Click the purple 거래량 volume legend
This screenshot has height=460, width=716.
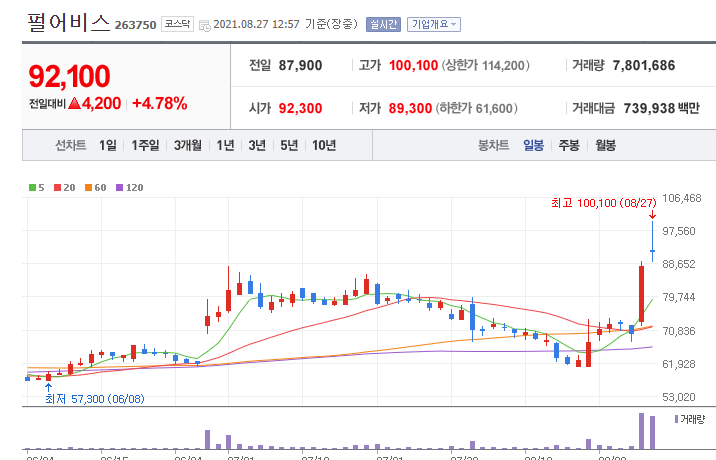coord(690,419)
